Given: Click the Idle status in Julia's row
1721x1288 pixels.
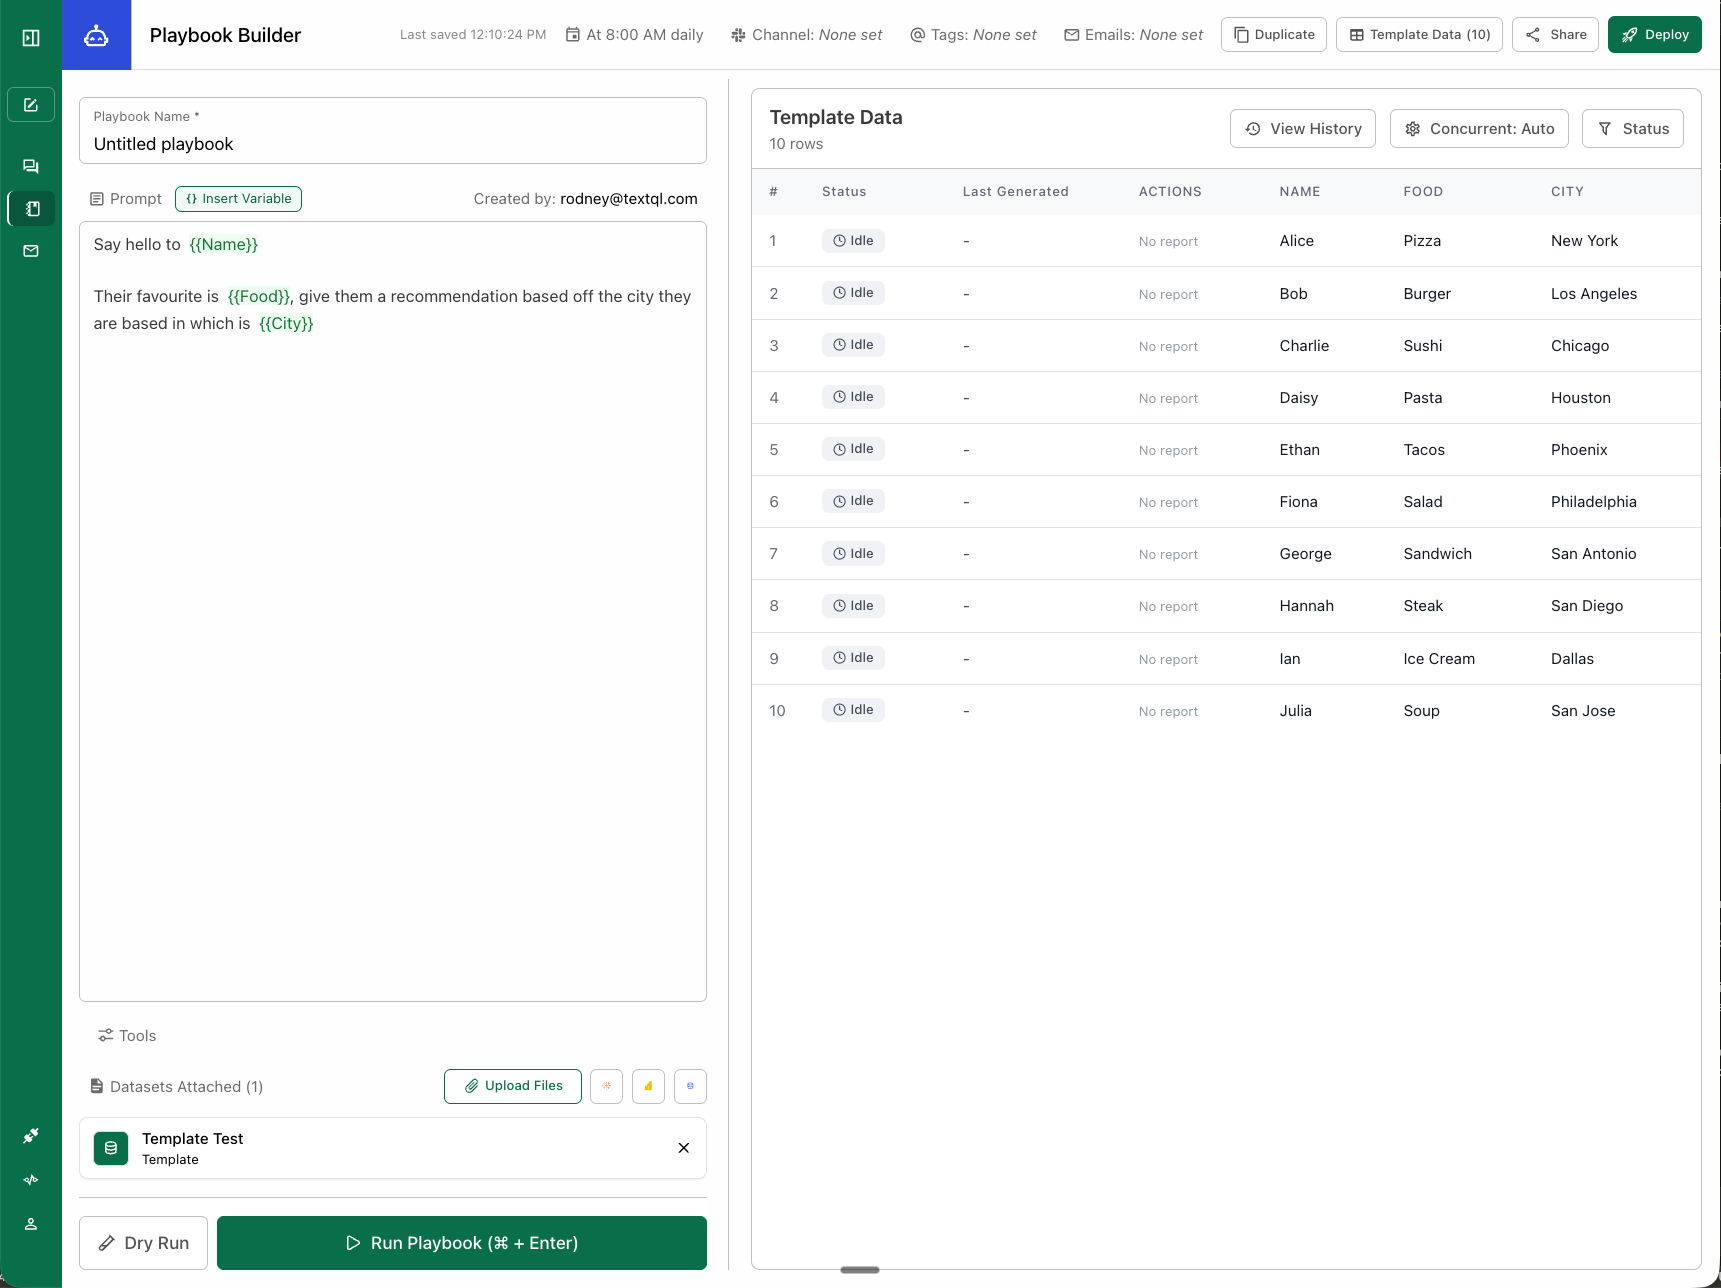Looking at the screenshot, I should (853, 710).
